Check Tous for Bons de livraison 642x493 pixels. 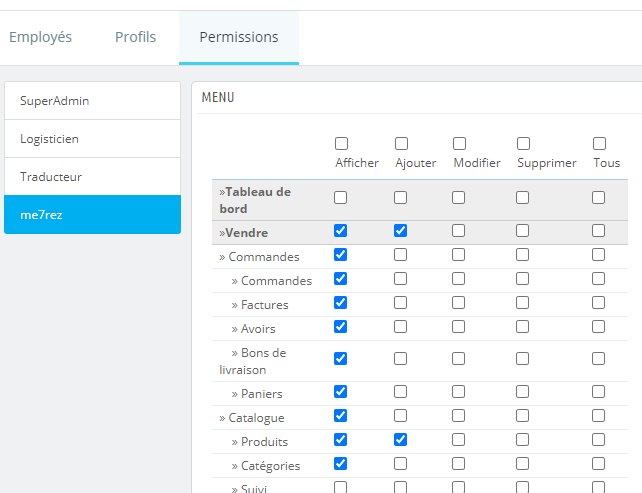pyautogui.click(x=599, y=359)
